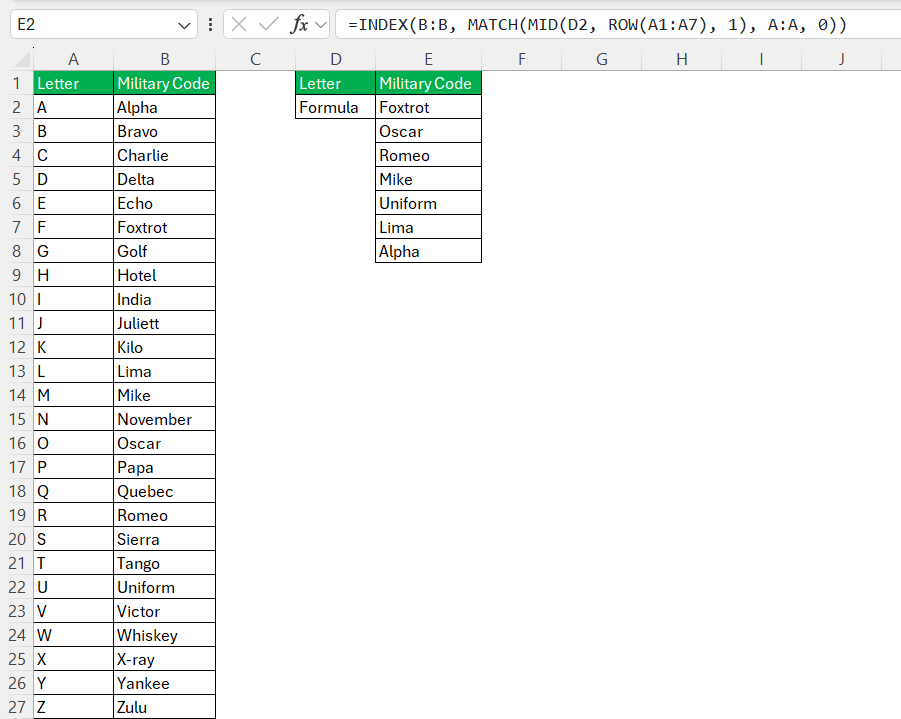
Task: Select row 1 header
Action: click(x=17, y=83)
